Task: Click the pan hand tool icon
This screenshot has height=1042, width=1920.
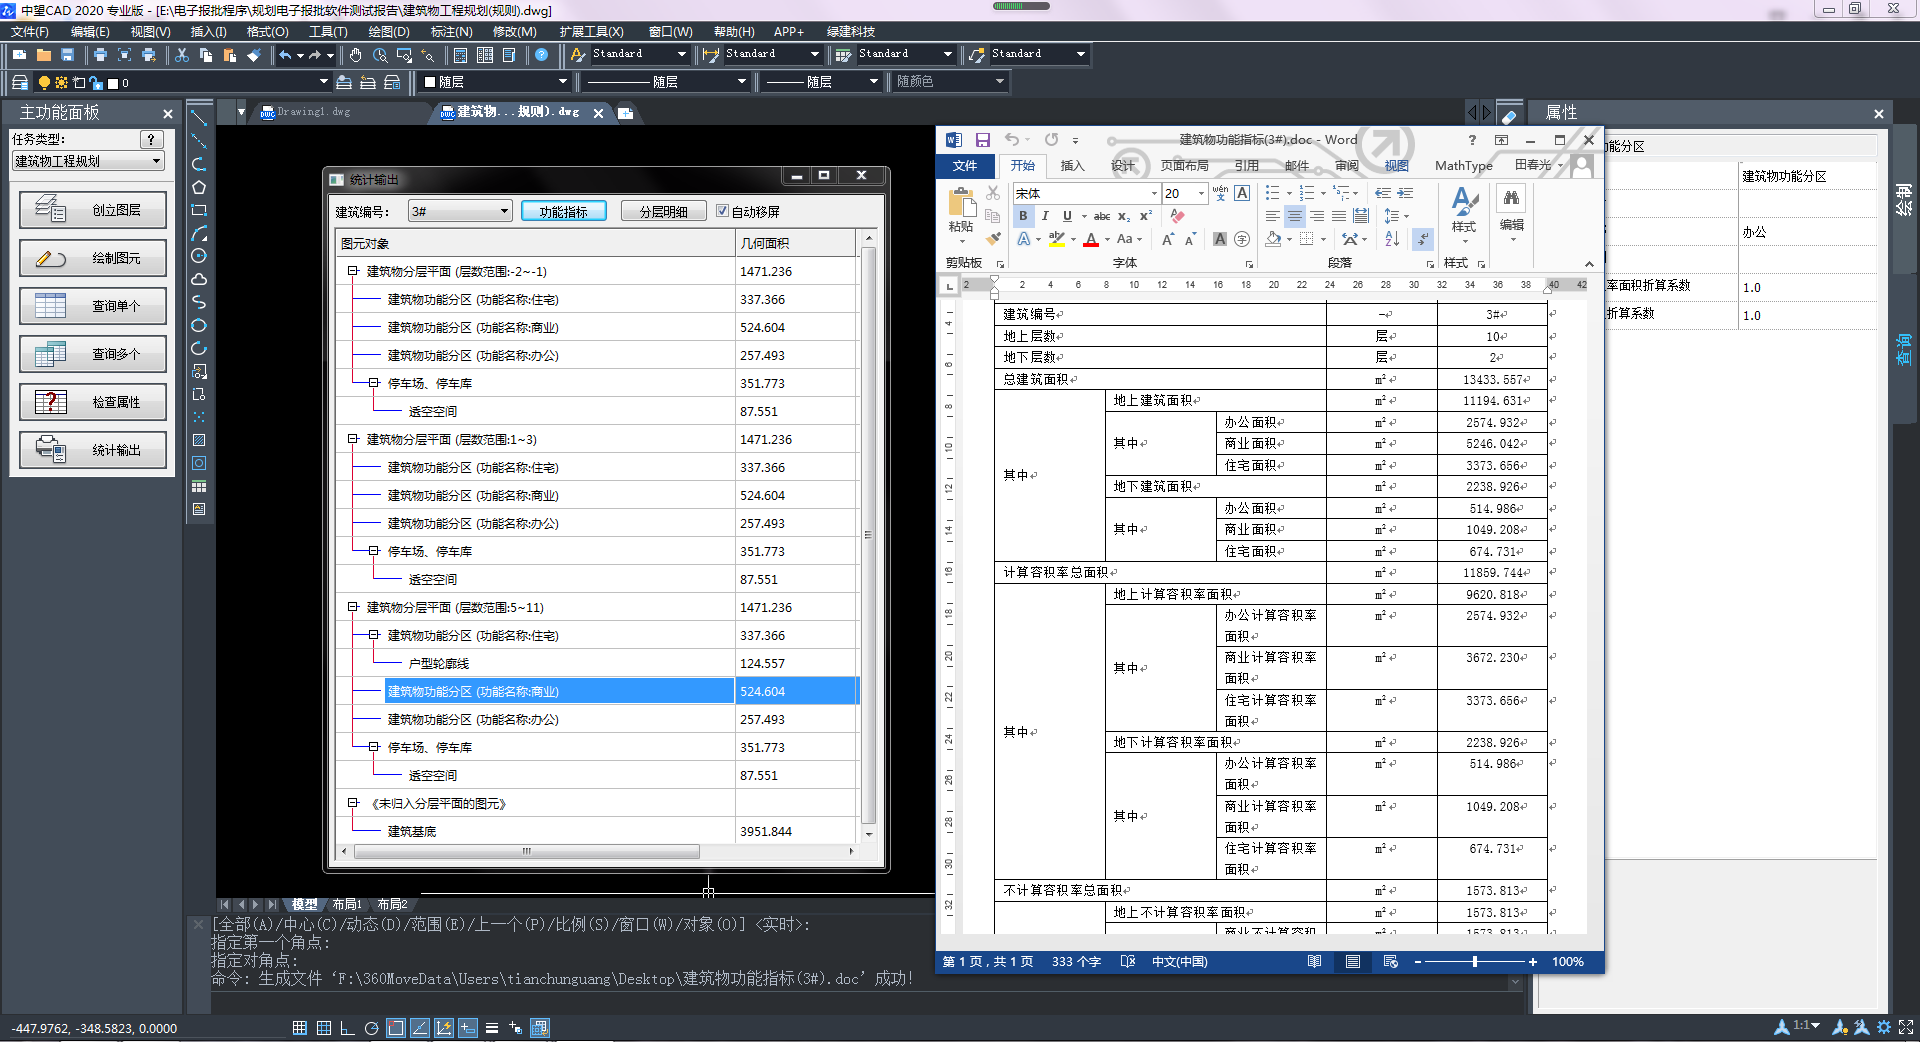Action: pos(355,55)
